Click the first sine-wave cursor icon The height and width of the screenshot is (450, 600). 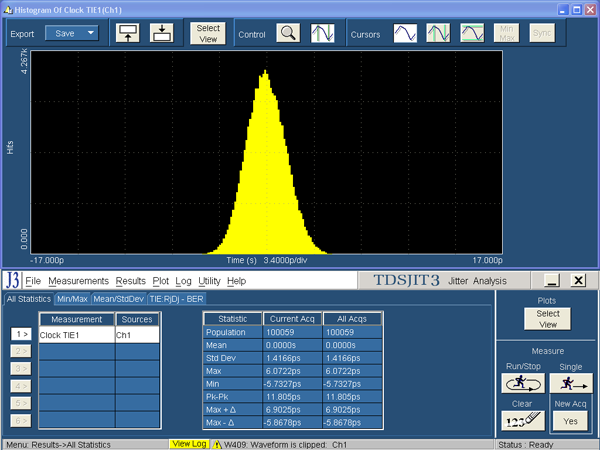405,33
